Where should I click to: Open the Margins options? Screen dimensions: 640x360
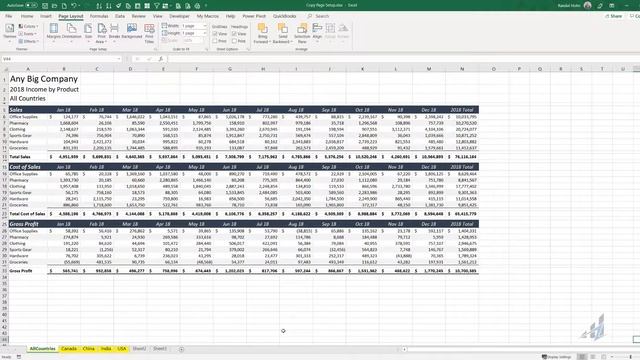coord(53,32)
